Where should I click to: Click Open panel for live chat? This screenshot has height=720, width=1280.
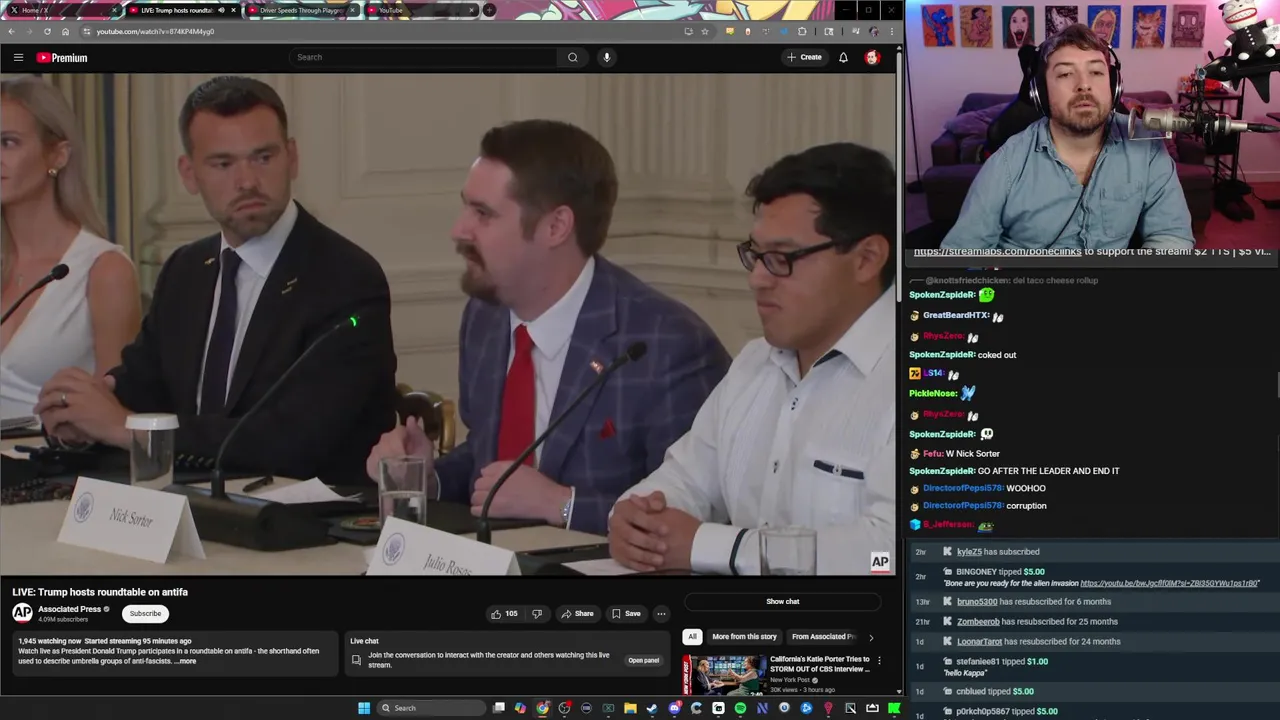[643, 660]
